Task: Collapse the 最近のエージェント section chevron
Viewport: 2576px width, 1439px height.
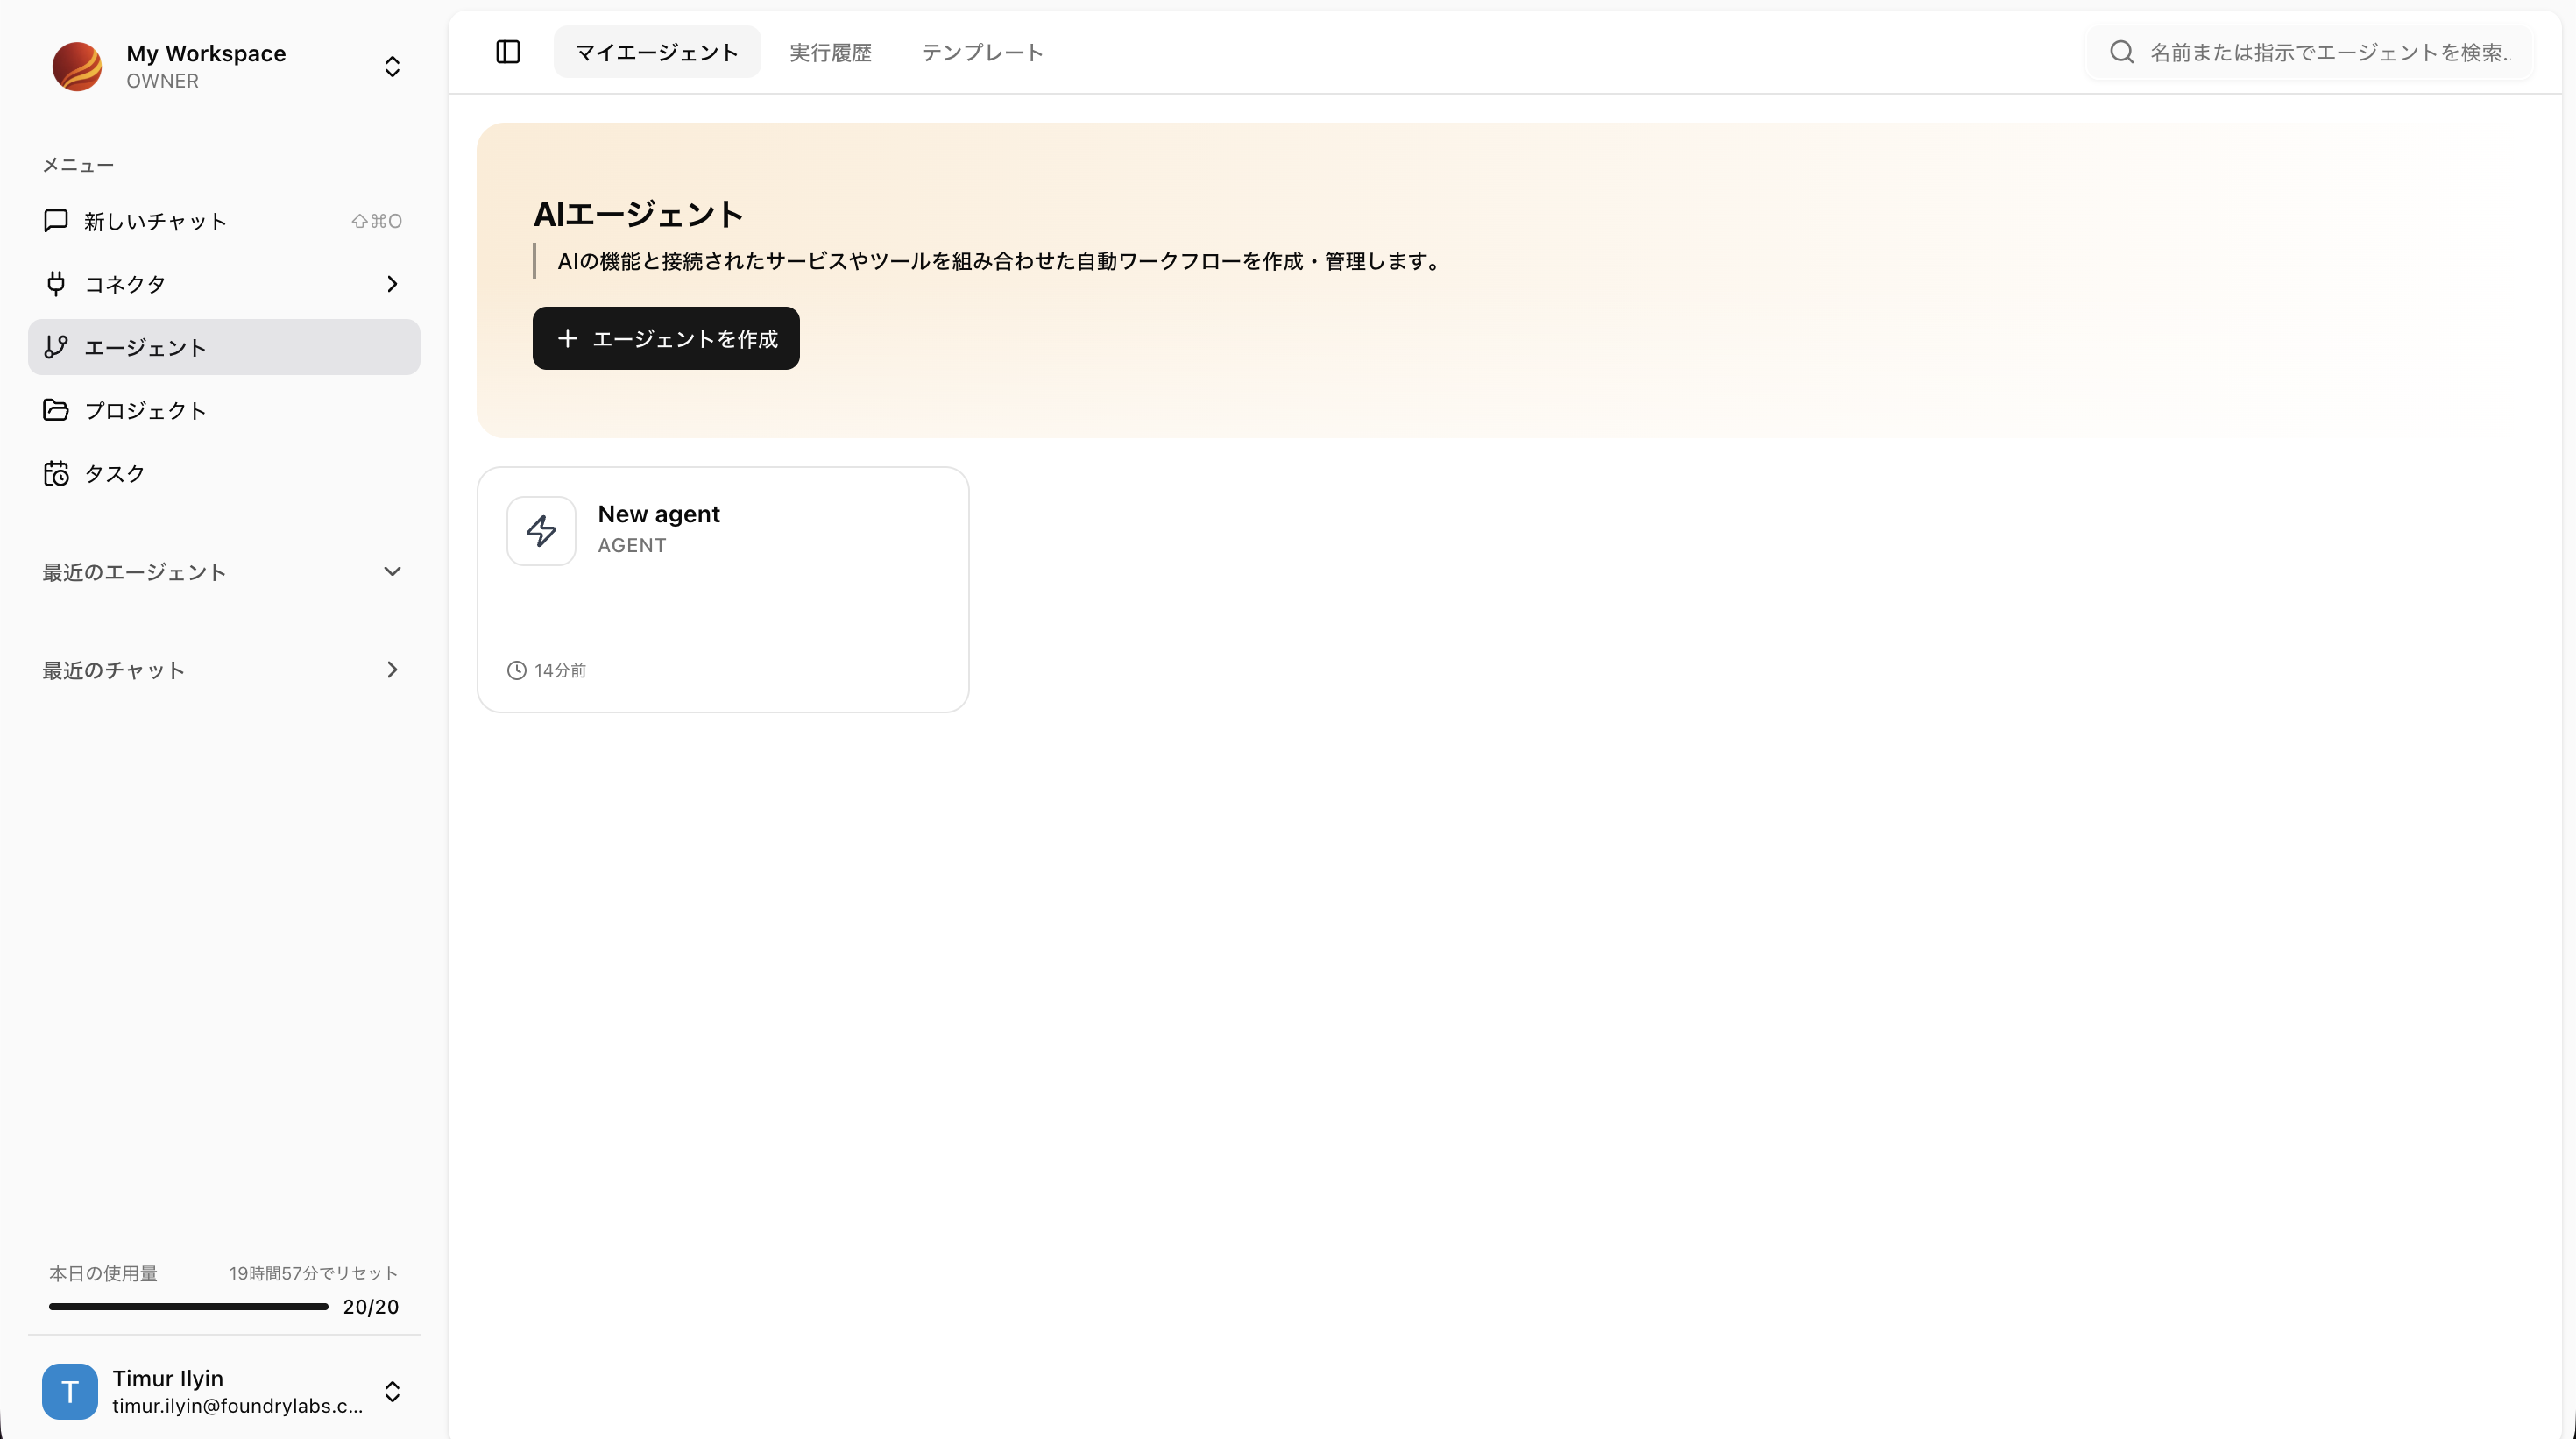Action: 392,572
